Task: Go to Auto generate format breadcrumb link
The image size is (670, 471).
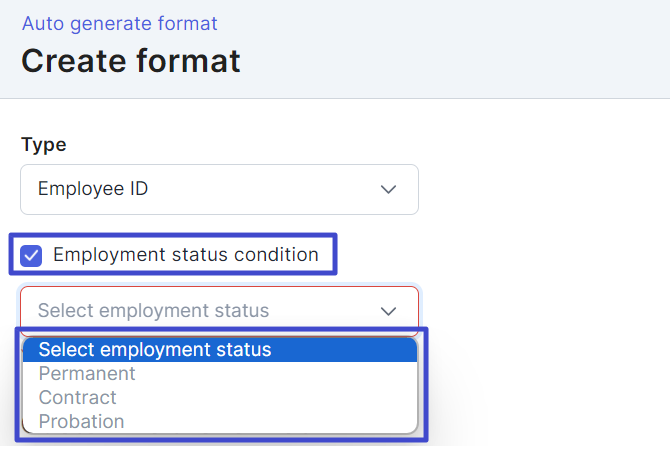Action: (119, 23)
